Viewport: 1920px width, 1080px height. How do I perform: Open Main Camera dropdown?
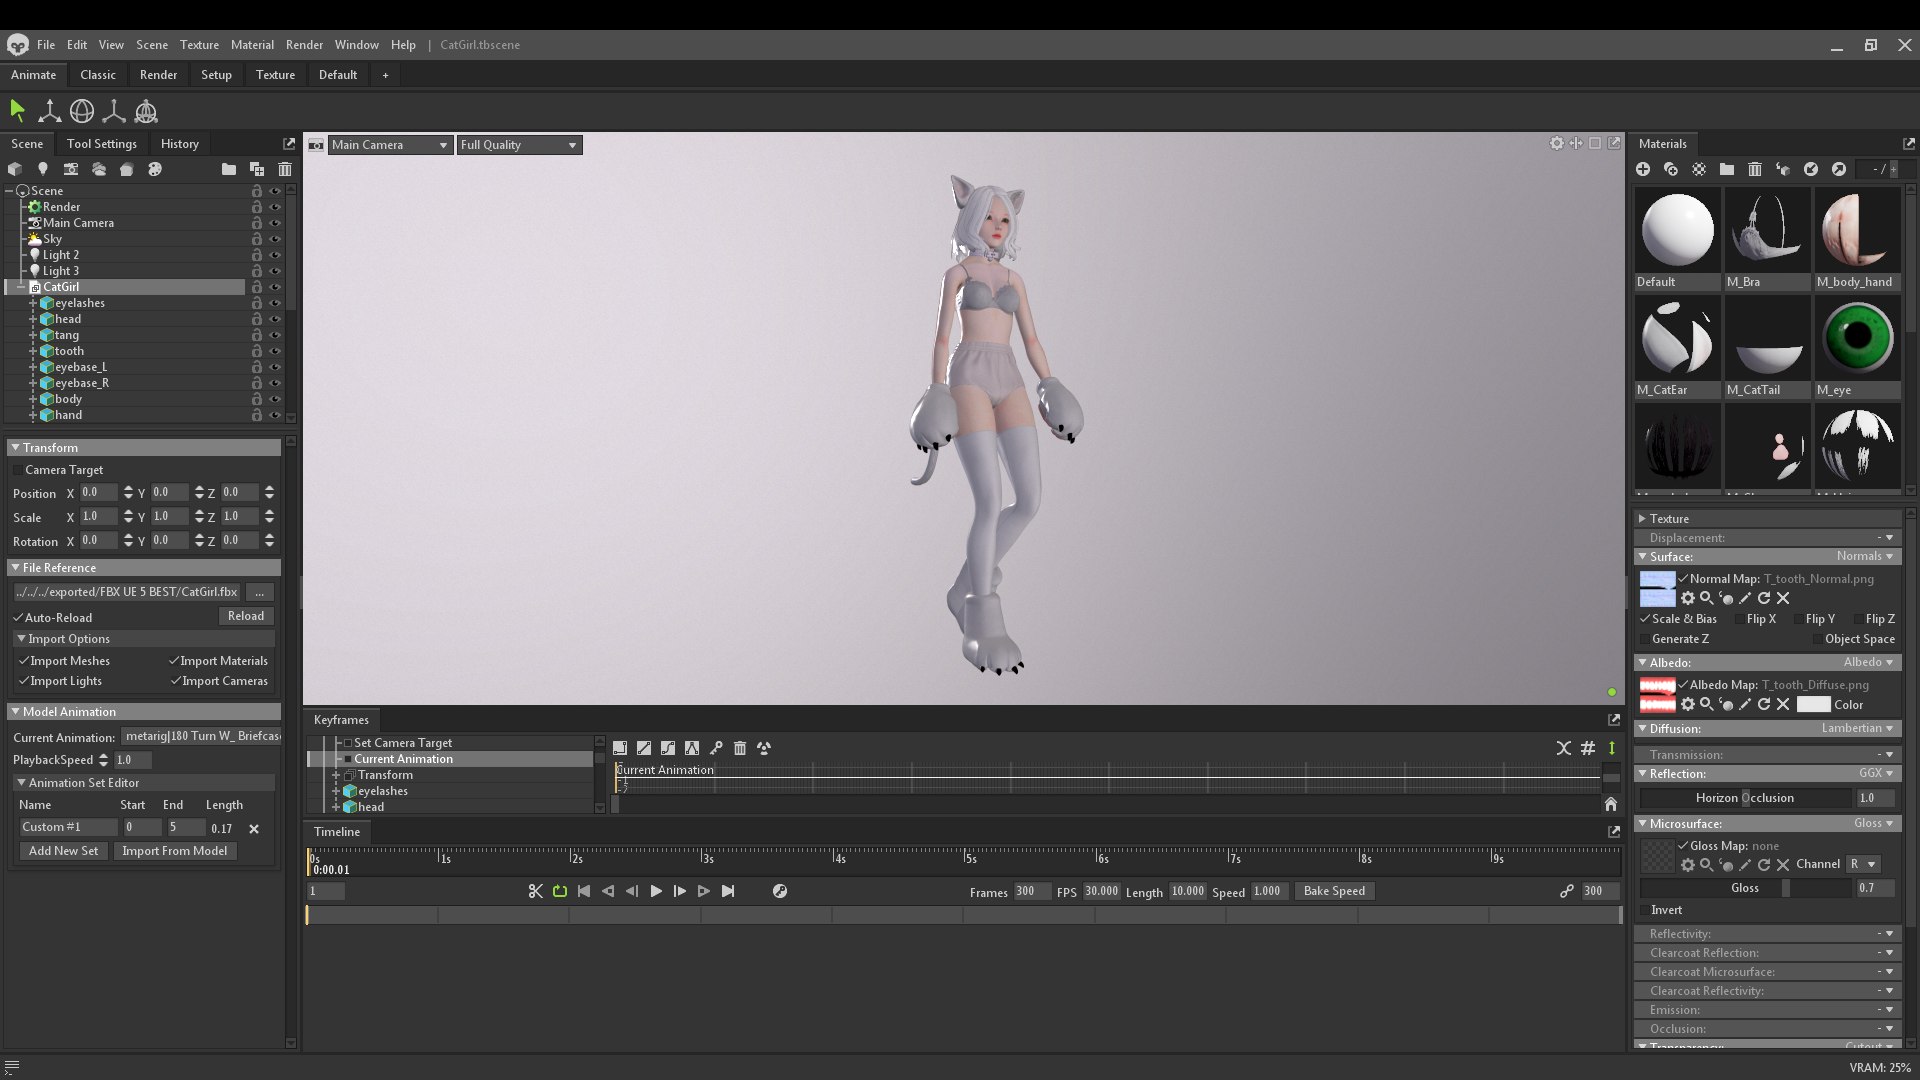(389, 145)
